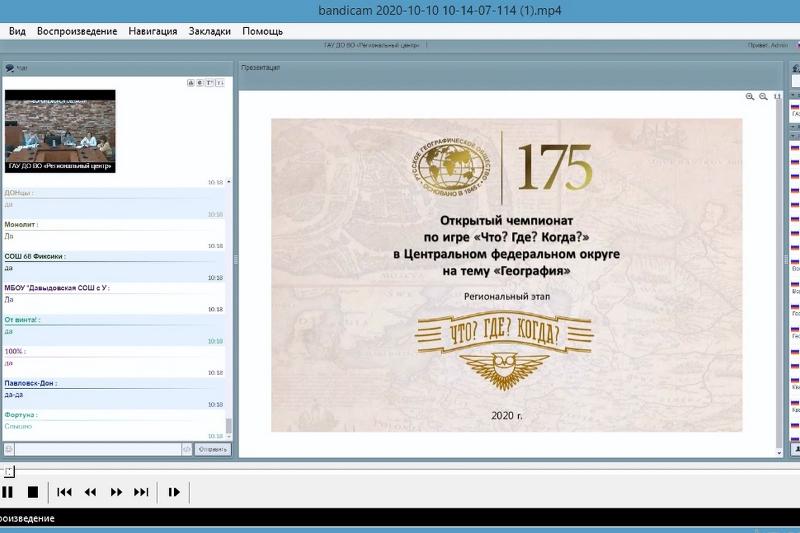The height and width of the screenshot is (533, 800).
Task: Stop the video playback
Action: point(32,492)
